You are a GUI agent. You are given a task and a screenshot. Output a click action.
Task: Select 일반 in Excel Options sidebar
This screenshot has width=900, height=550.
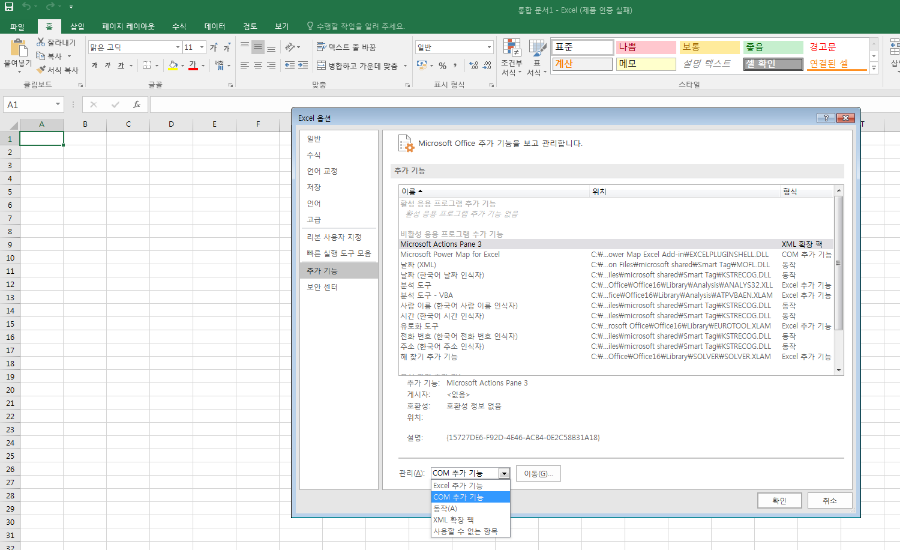313,139
